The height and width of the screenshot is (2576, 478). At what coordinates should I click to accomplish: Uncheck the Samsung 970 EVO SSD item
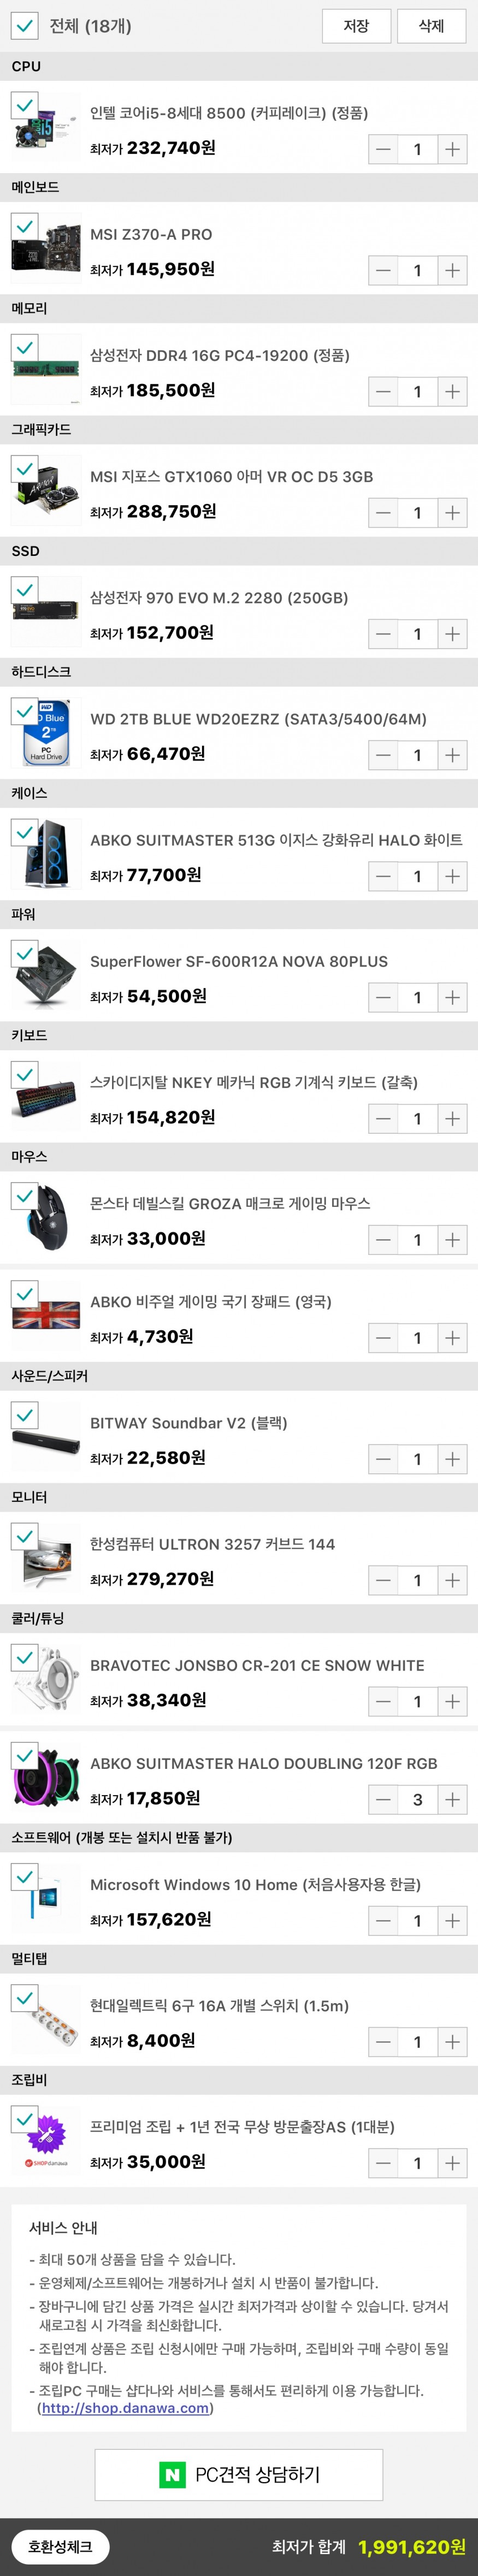(24, 589)
